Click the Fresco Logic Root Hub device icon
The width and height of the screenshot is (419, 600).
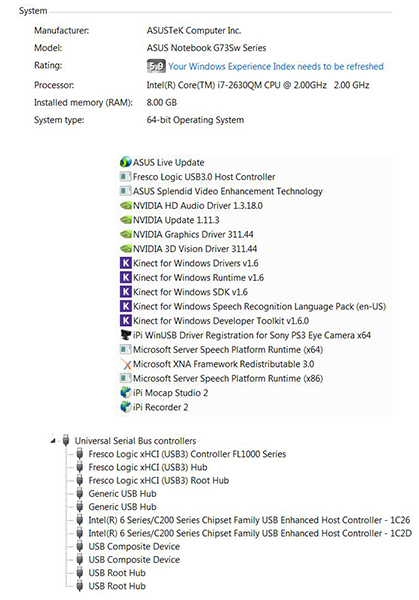point(80,480)
